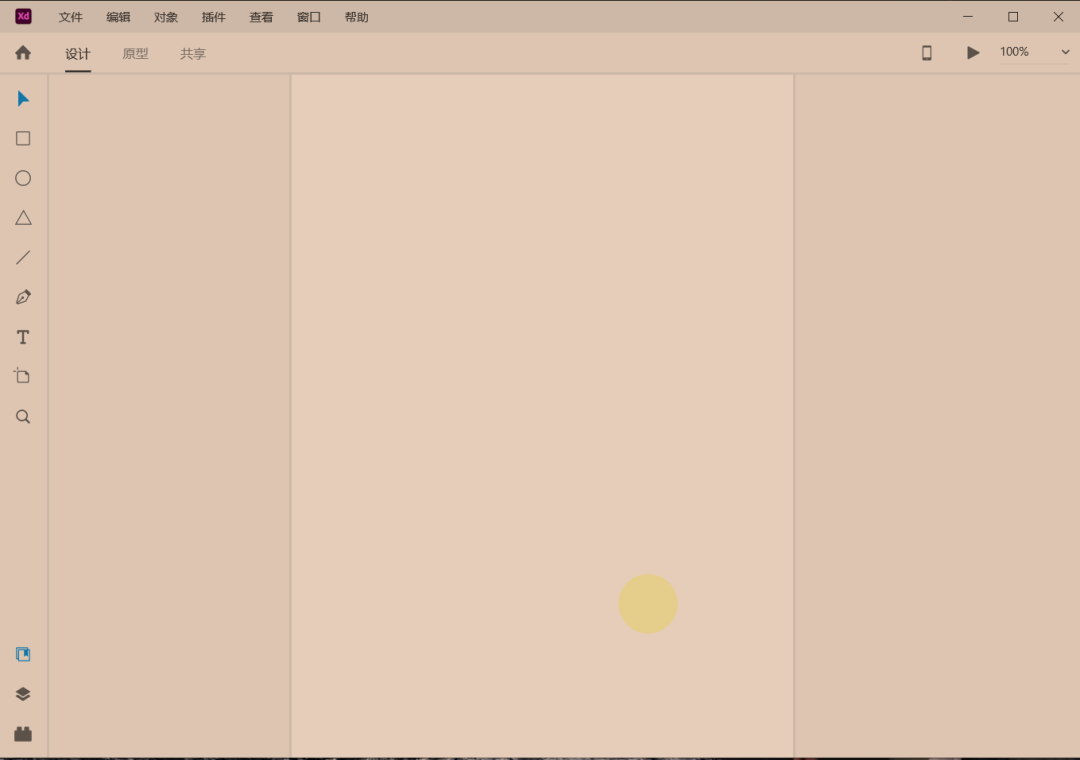Select the Zoom magnifier tool

click(x=23, y=416)
